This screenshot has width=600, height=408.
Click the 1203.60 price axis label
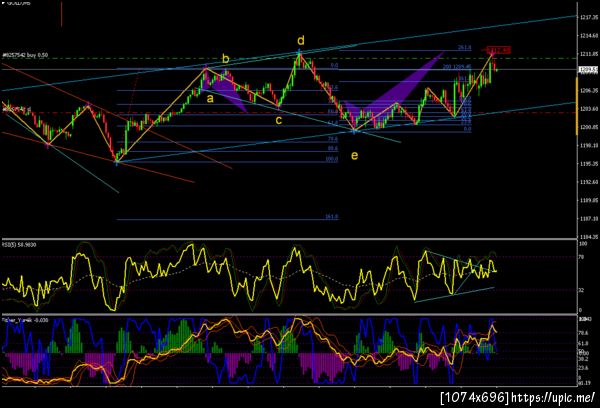[589, 109]
